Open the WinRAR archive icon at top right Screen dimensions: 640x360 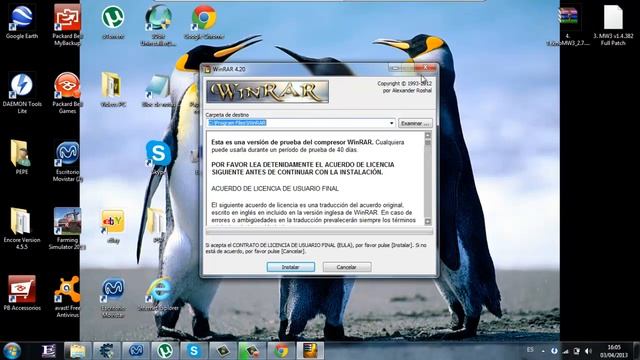pyautogui.click(x=568, y=25)
